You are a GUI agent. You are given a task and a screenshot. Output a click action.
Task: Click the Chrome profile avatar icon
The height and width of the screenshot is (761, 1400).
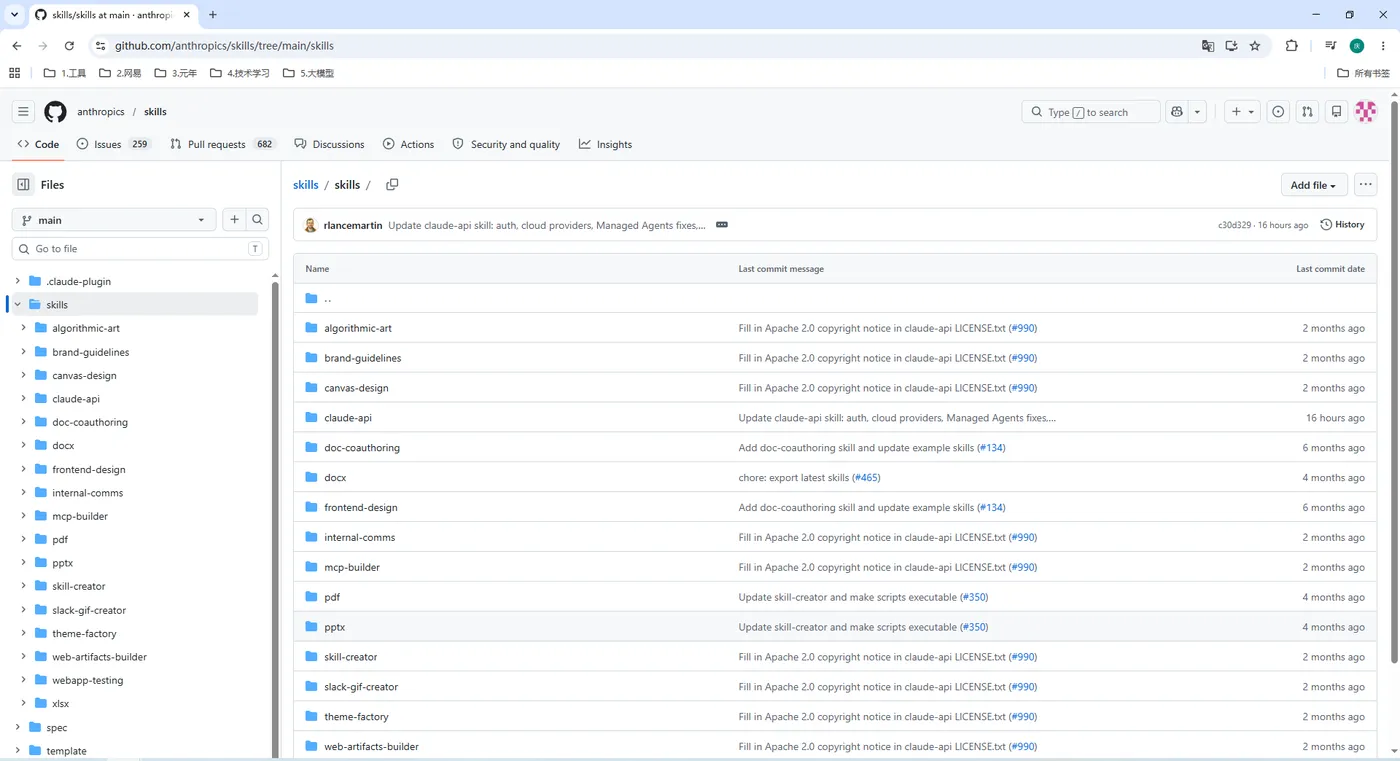click(x=1357, y=46)
